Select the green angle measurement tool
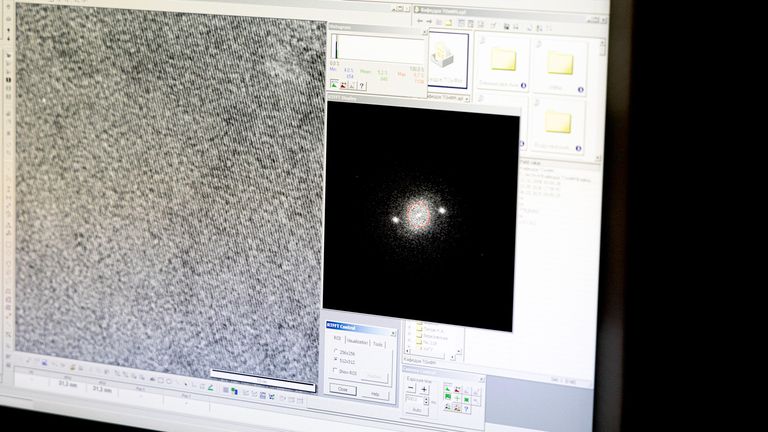 coord(210,388)
